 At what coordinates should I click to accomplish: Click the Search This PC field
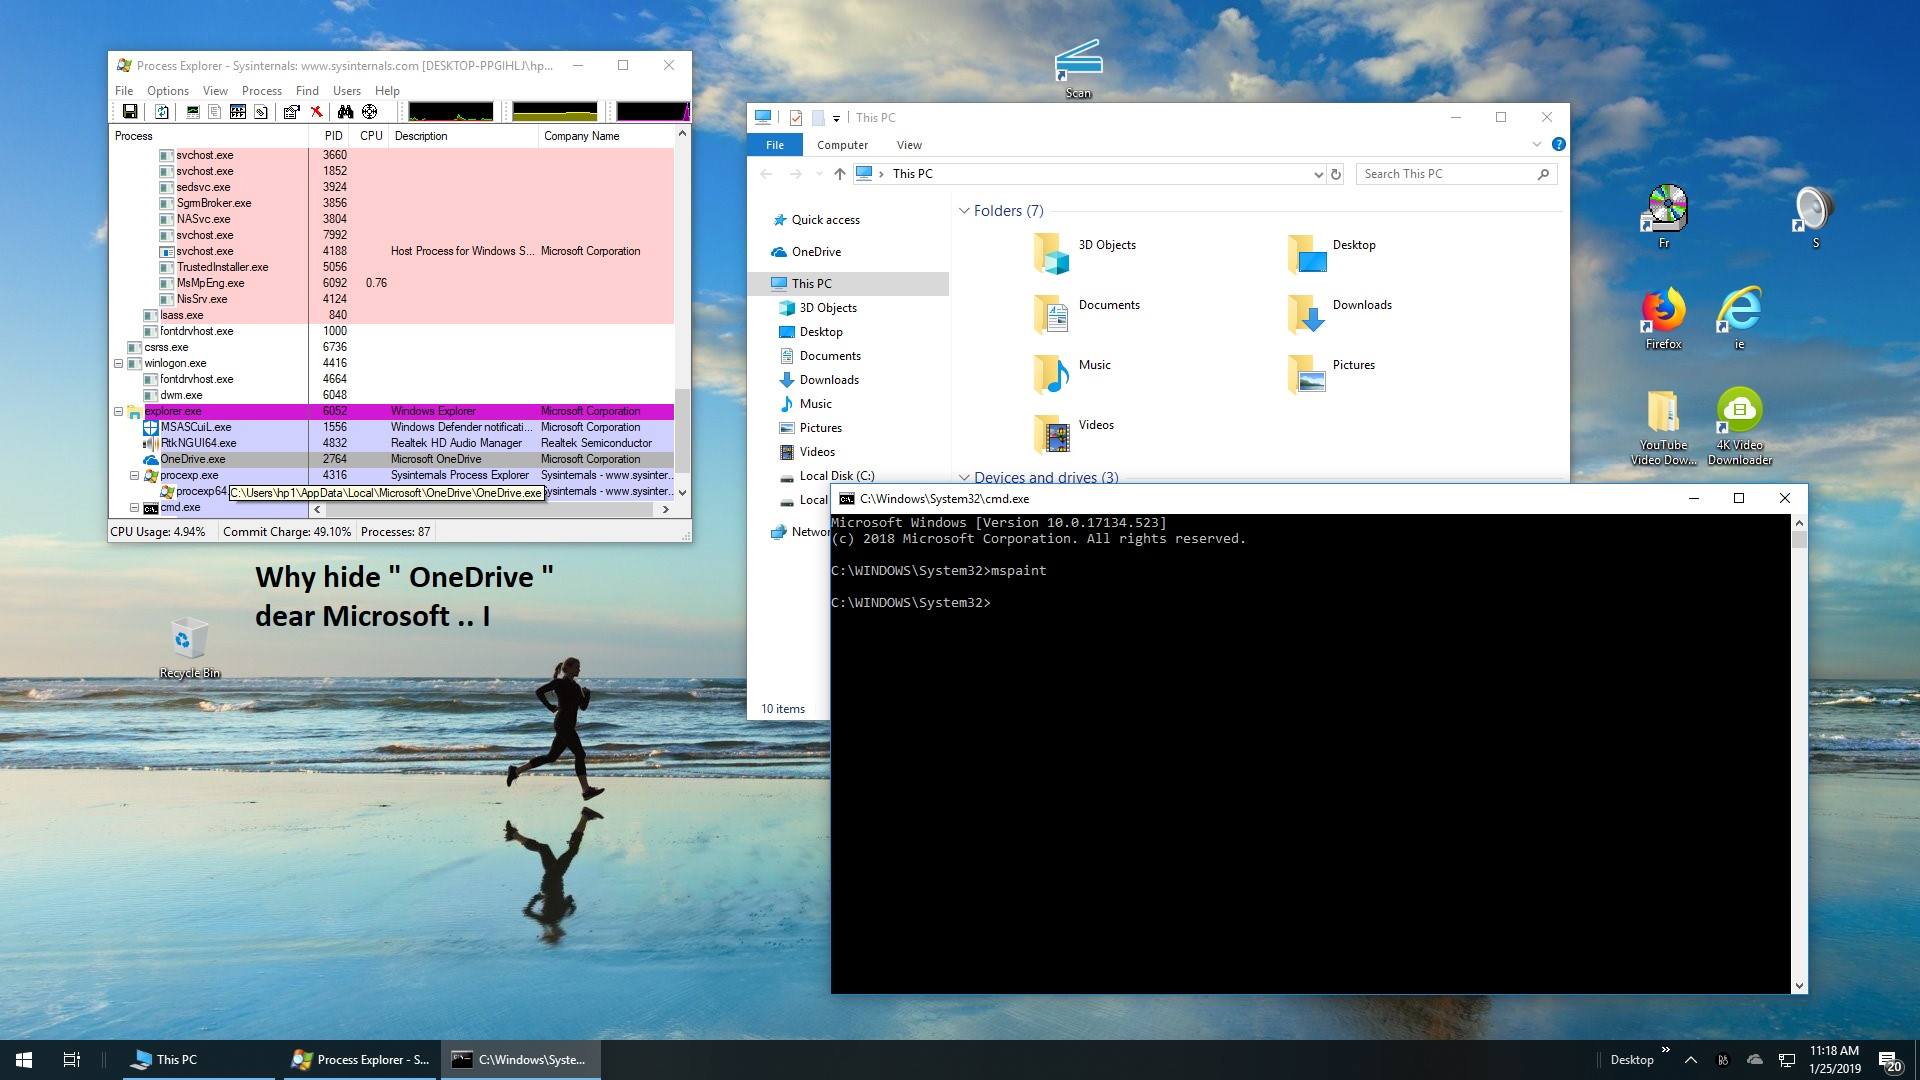tap(1456, 174)
